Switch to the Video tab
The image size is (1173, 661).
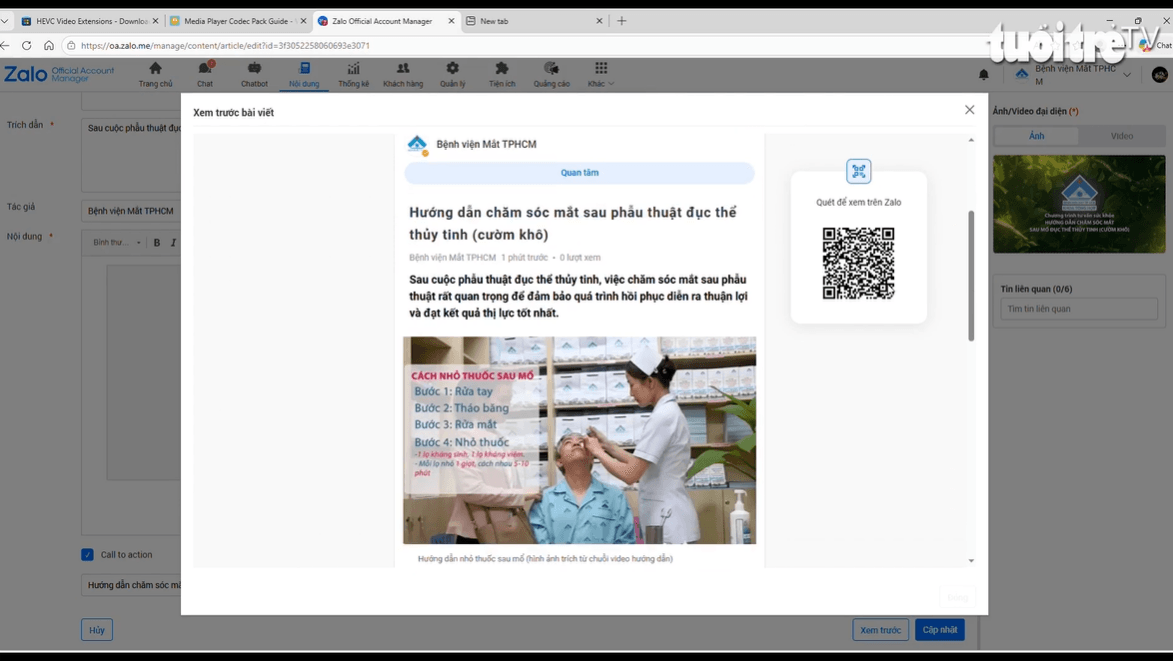1122,135
